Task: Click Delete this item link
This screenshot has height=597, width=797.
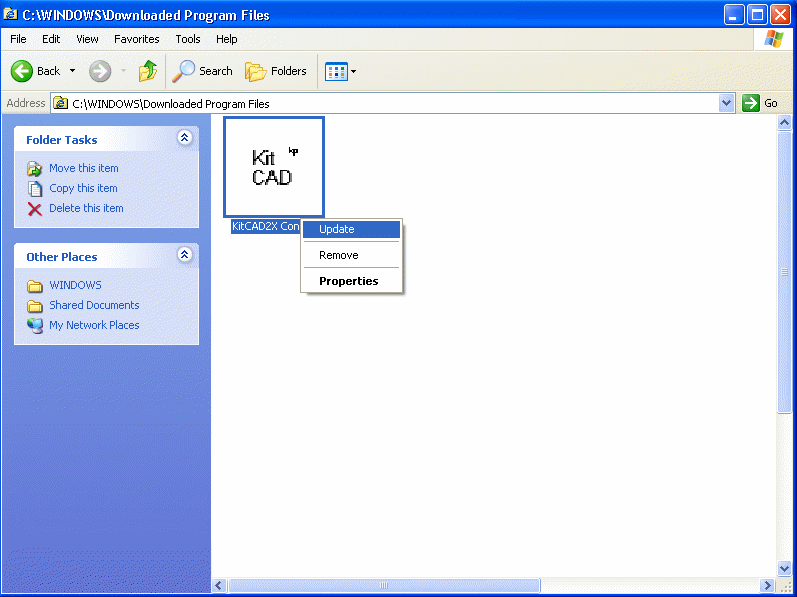Action: pyautogui.click(x=86, y=208)
